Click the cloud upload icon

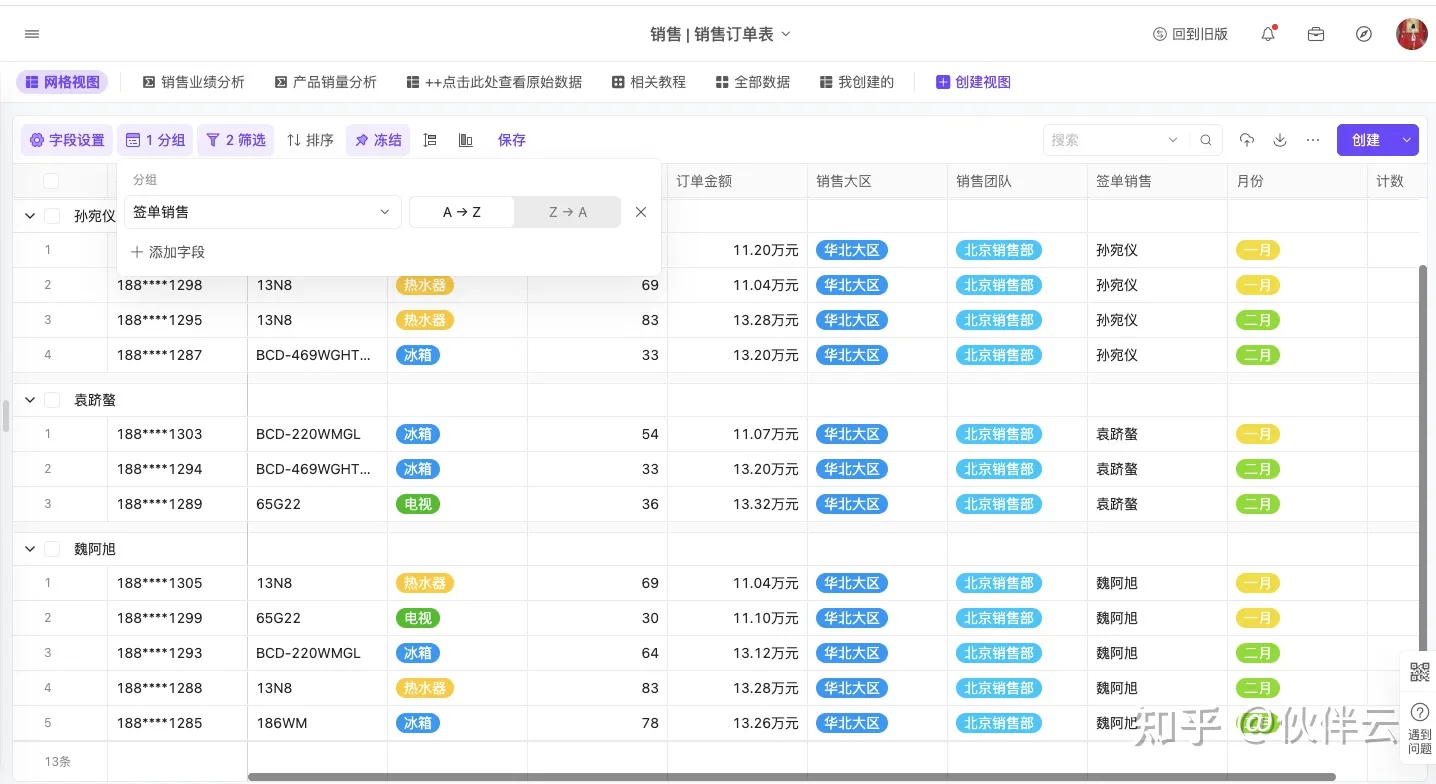point(1247,140)
